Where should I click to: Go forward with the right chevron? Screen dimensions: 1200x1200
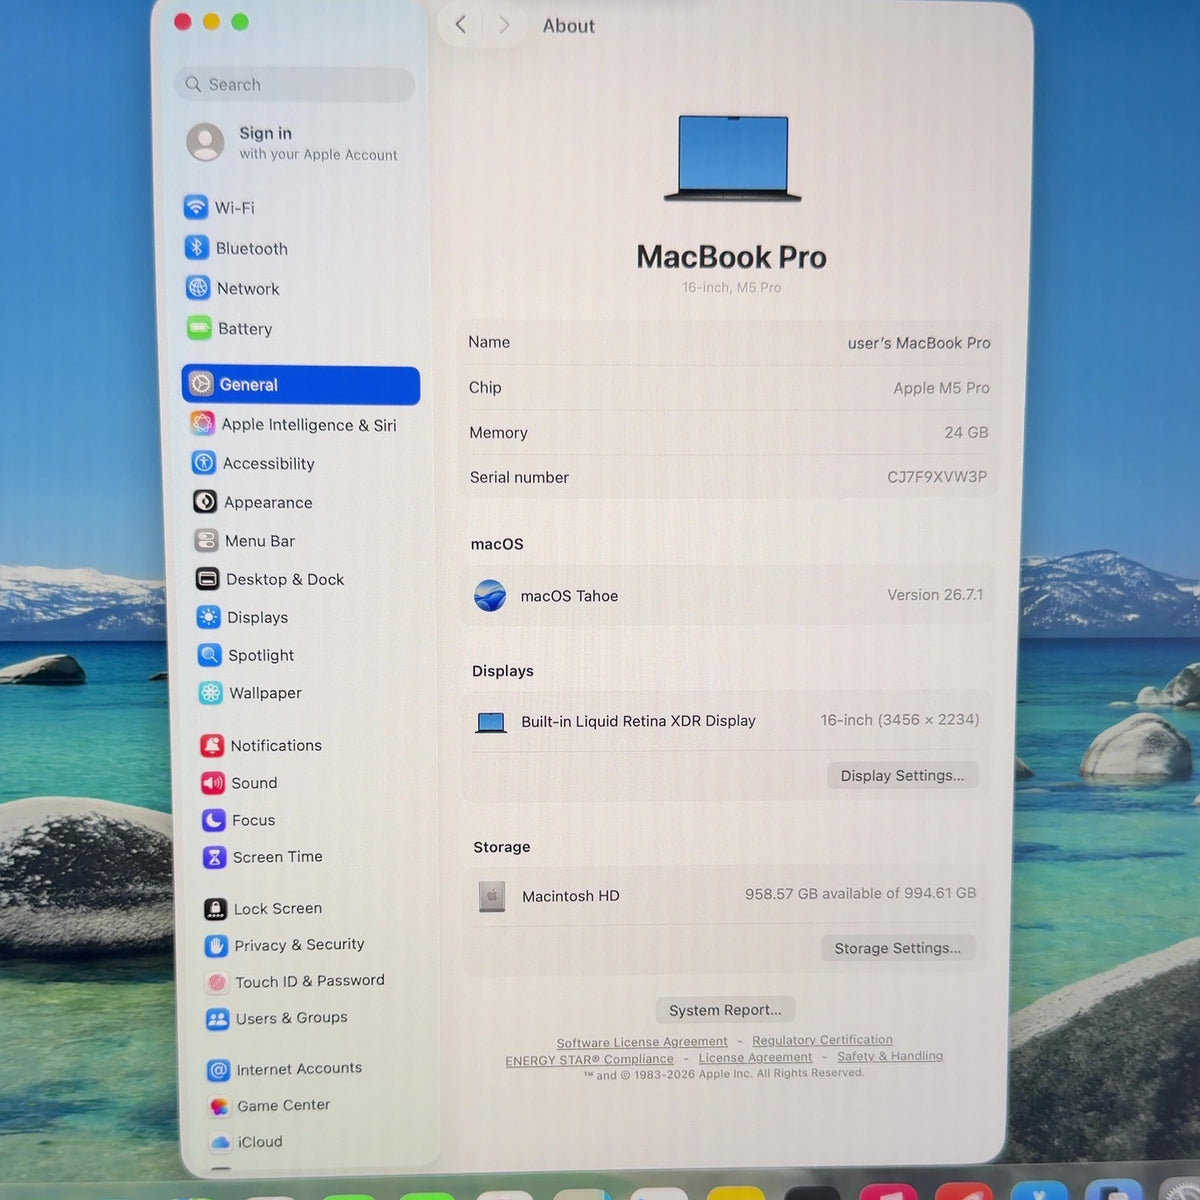(504, 25)
